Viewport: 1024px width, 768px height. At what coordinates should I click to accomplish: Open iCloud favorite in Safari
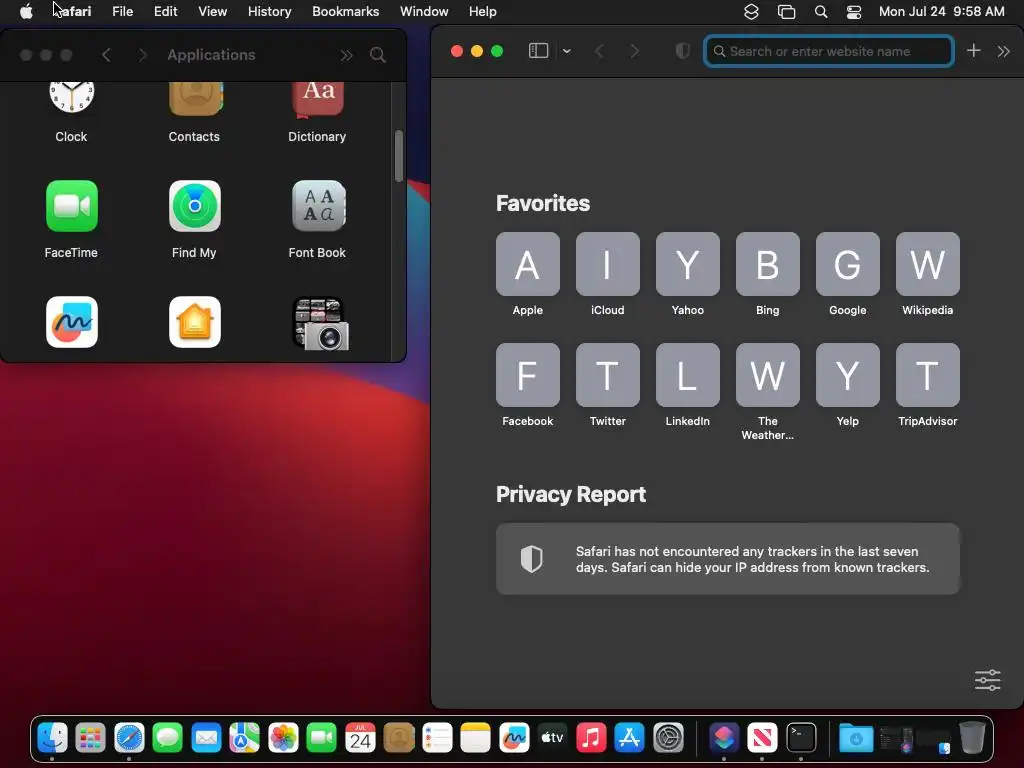607,264
